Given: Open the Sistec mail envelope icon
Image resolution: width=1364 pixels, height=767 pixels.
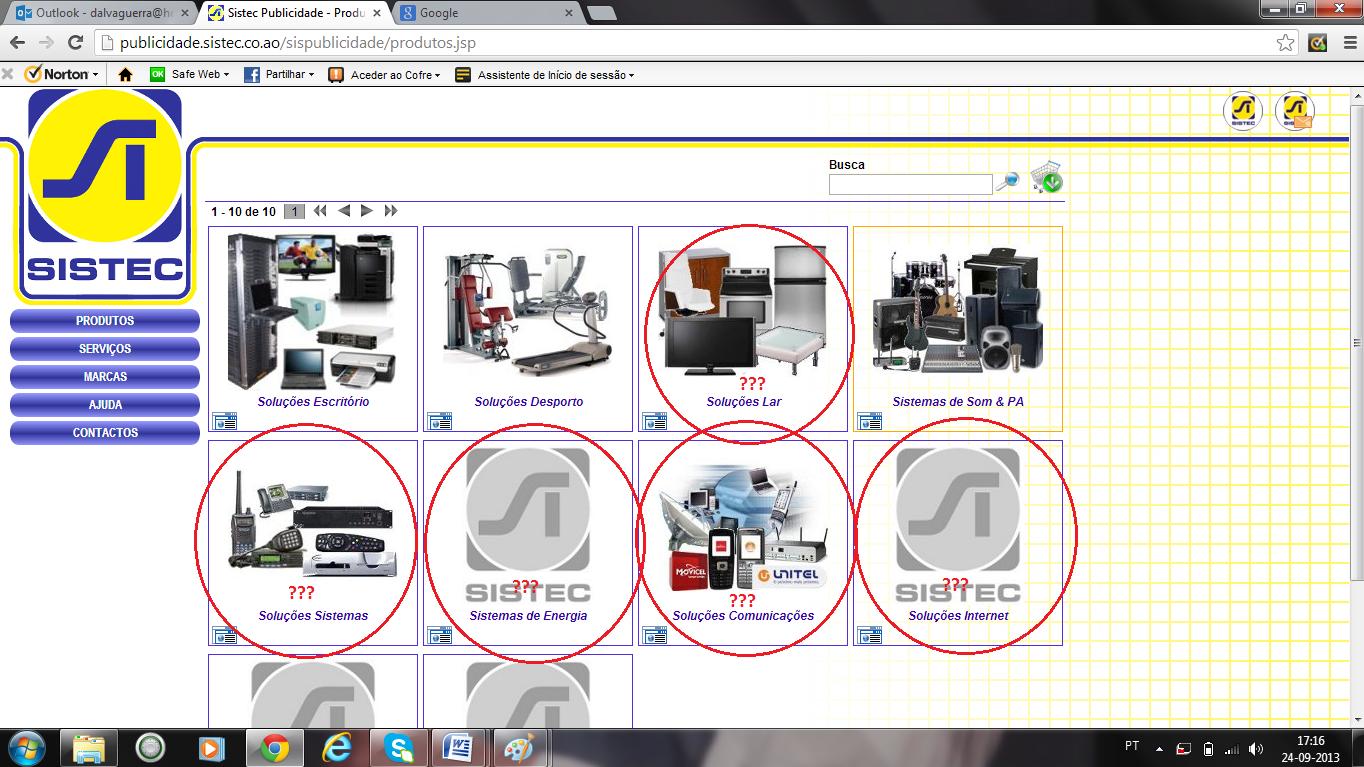Looking at the screenshot, I should pyautogui.click(x=1296, y=111).
